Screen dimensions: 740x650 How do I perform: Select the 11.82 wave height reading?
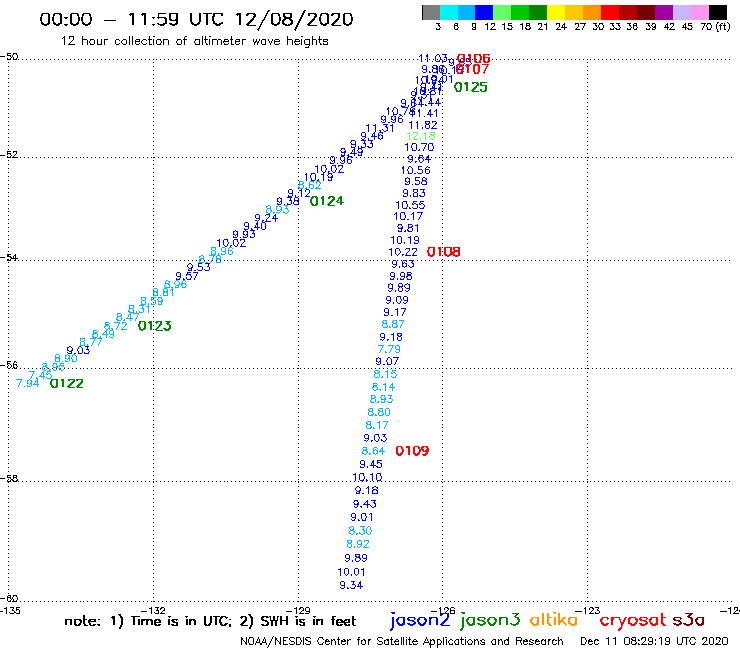coord(423,125)
